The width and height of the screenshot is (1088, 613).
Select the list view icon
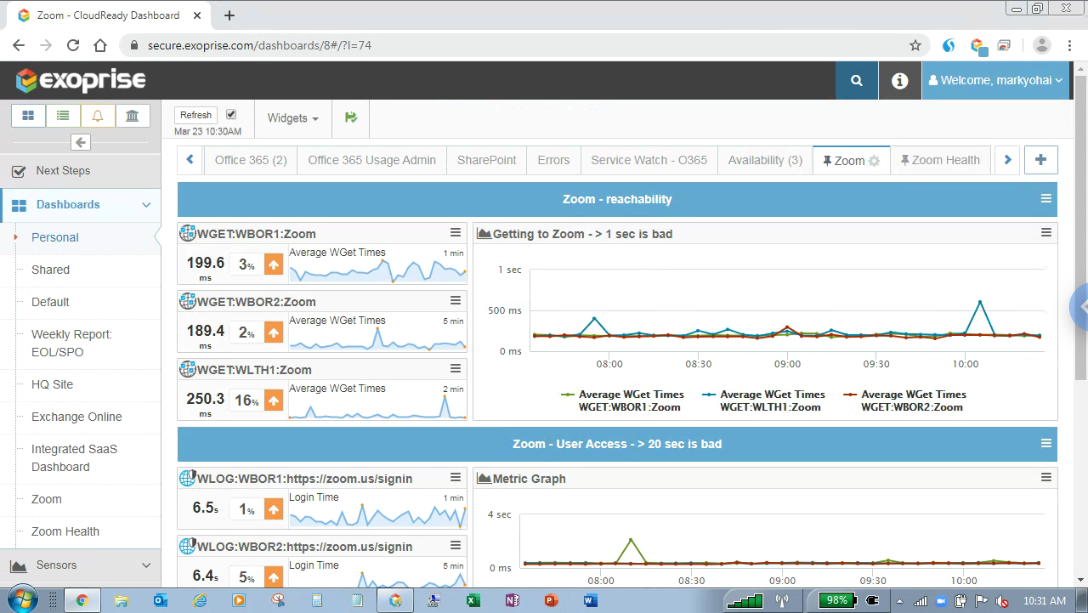(62, 115)
